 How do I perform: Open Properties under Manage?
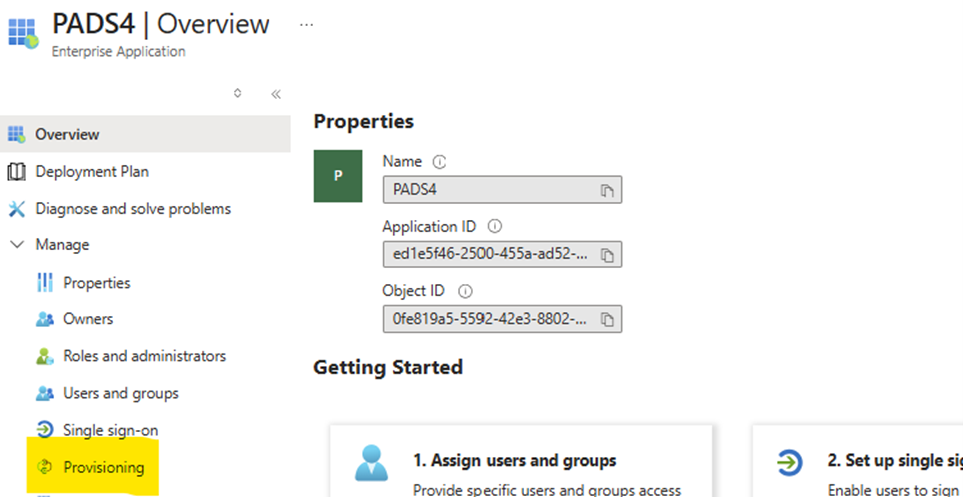point(96,283)
